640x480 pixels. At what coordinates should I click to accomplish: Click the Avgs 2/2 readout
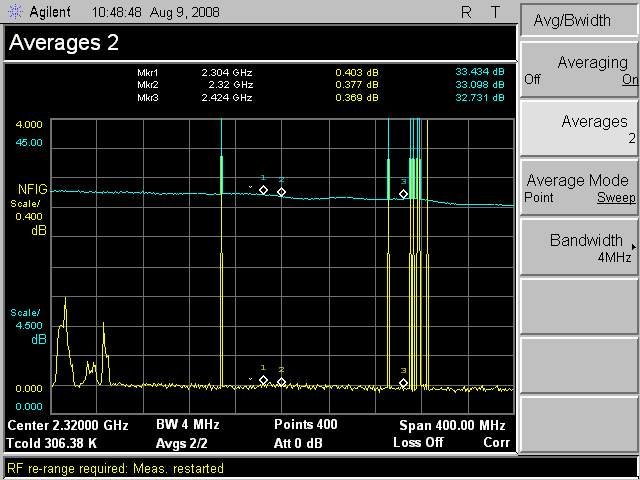pos(182,443)
